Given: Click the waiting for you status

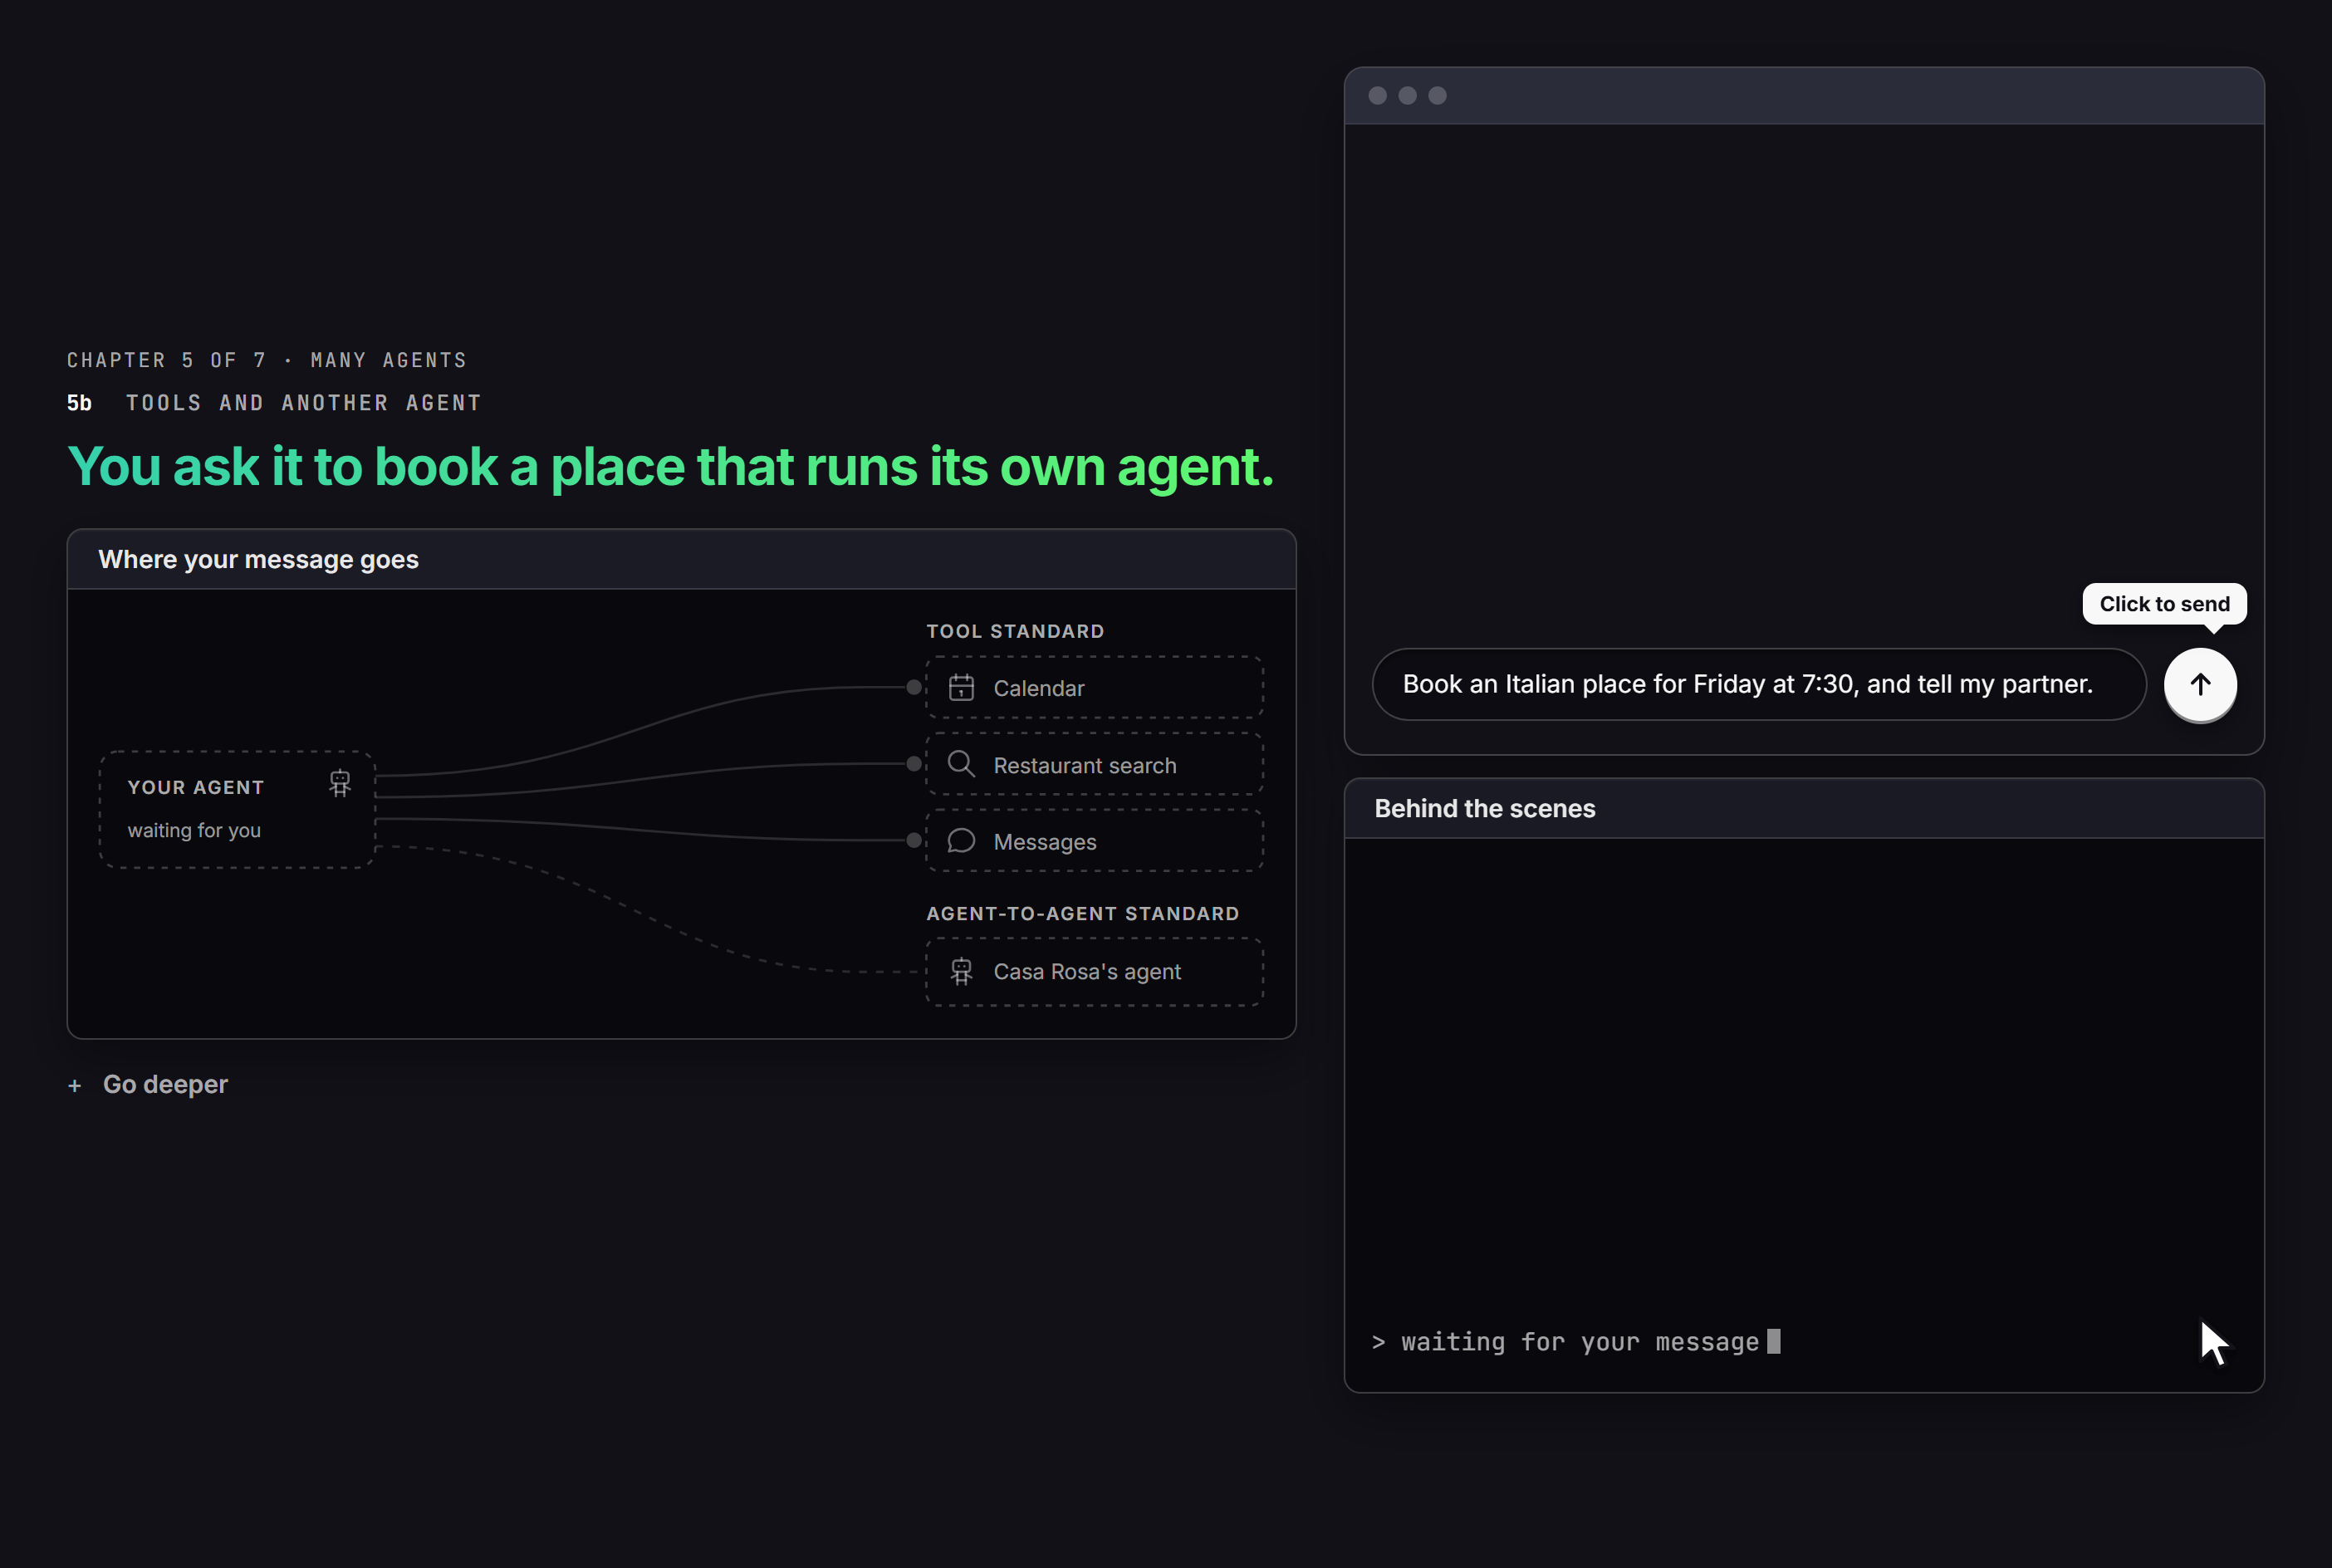Looking at the screenshot, I should [194, 830].
